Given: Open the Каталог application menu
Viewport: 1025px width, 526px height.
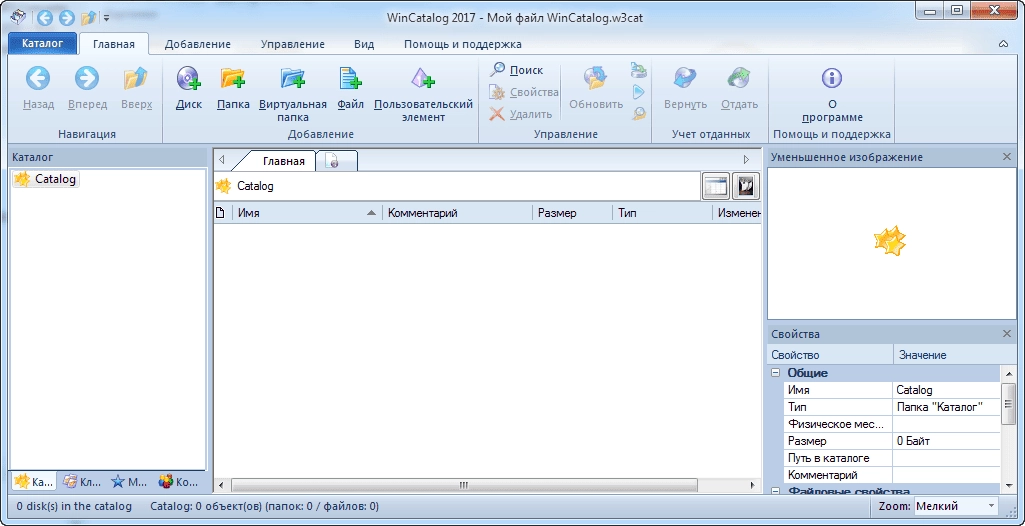Looking at the screenshot, I should coord(42,44).
